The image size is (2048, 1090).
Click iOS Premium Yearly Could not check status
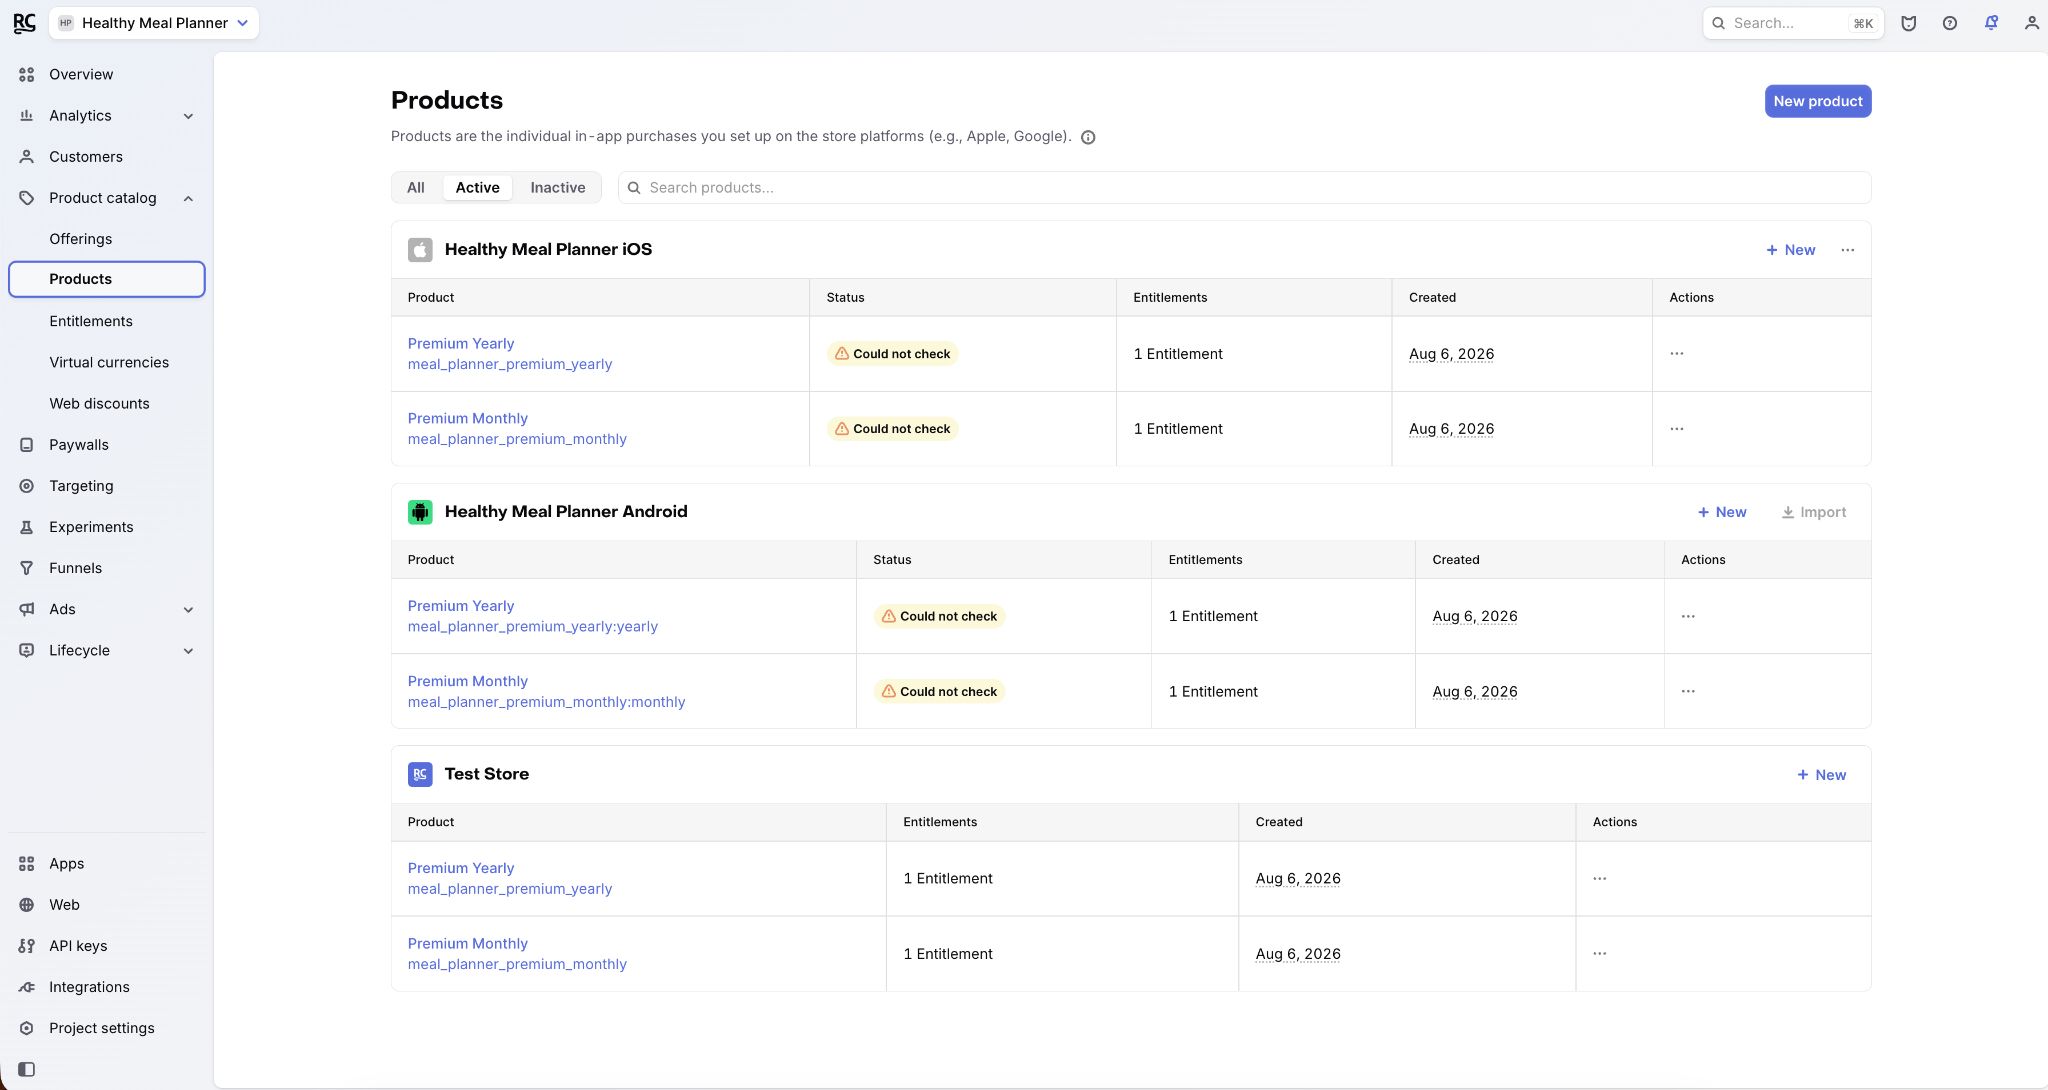point(892,354)
